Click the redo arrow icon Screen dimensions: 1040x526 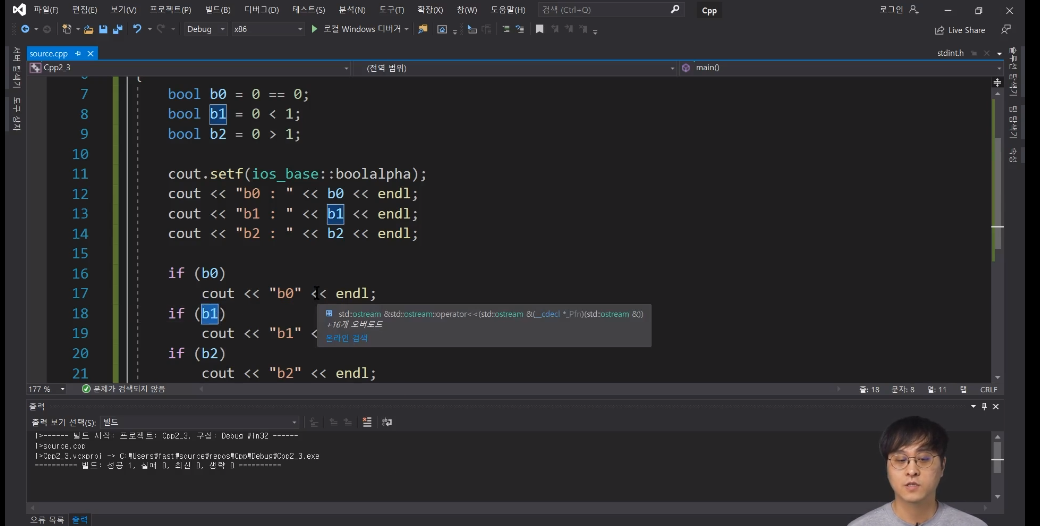(x=161, y=29)
